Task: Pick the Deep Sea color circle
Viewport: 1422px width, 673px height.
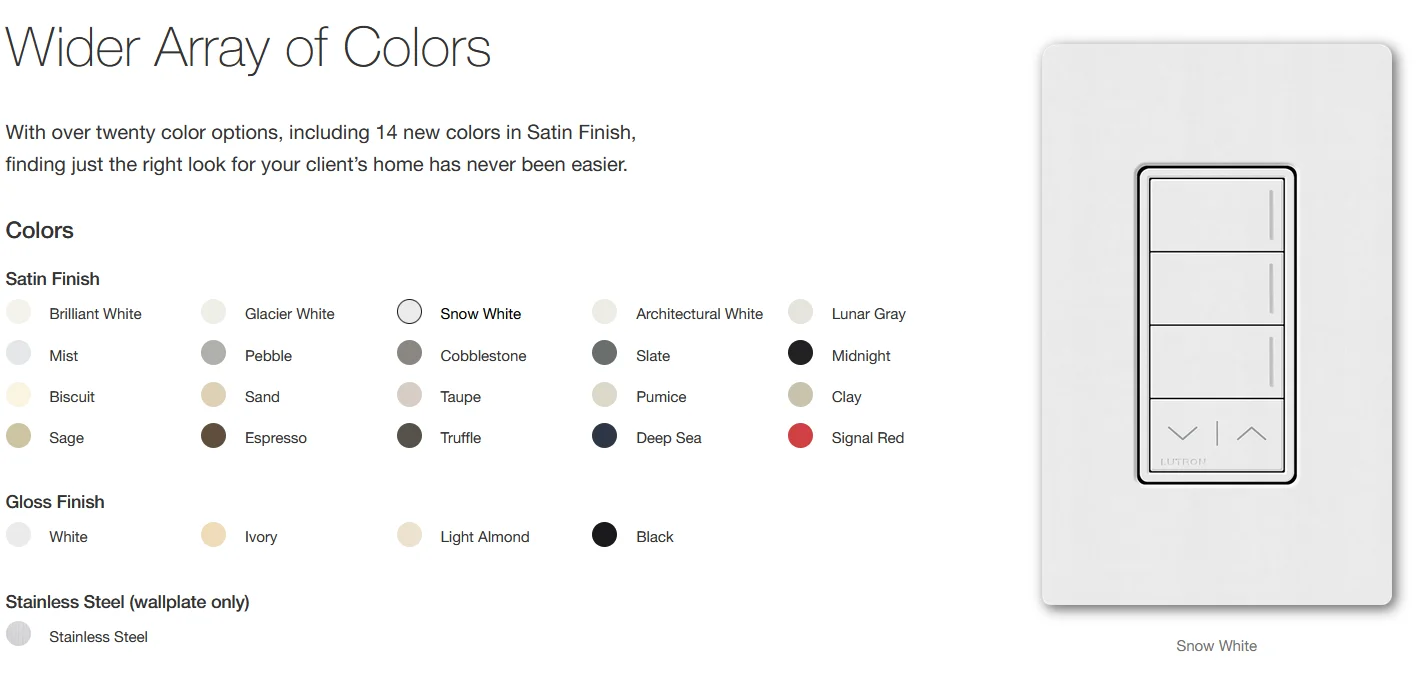Action: pos(605,436)
